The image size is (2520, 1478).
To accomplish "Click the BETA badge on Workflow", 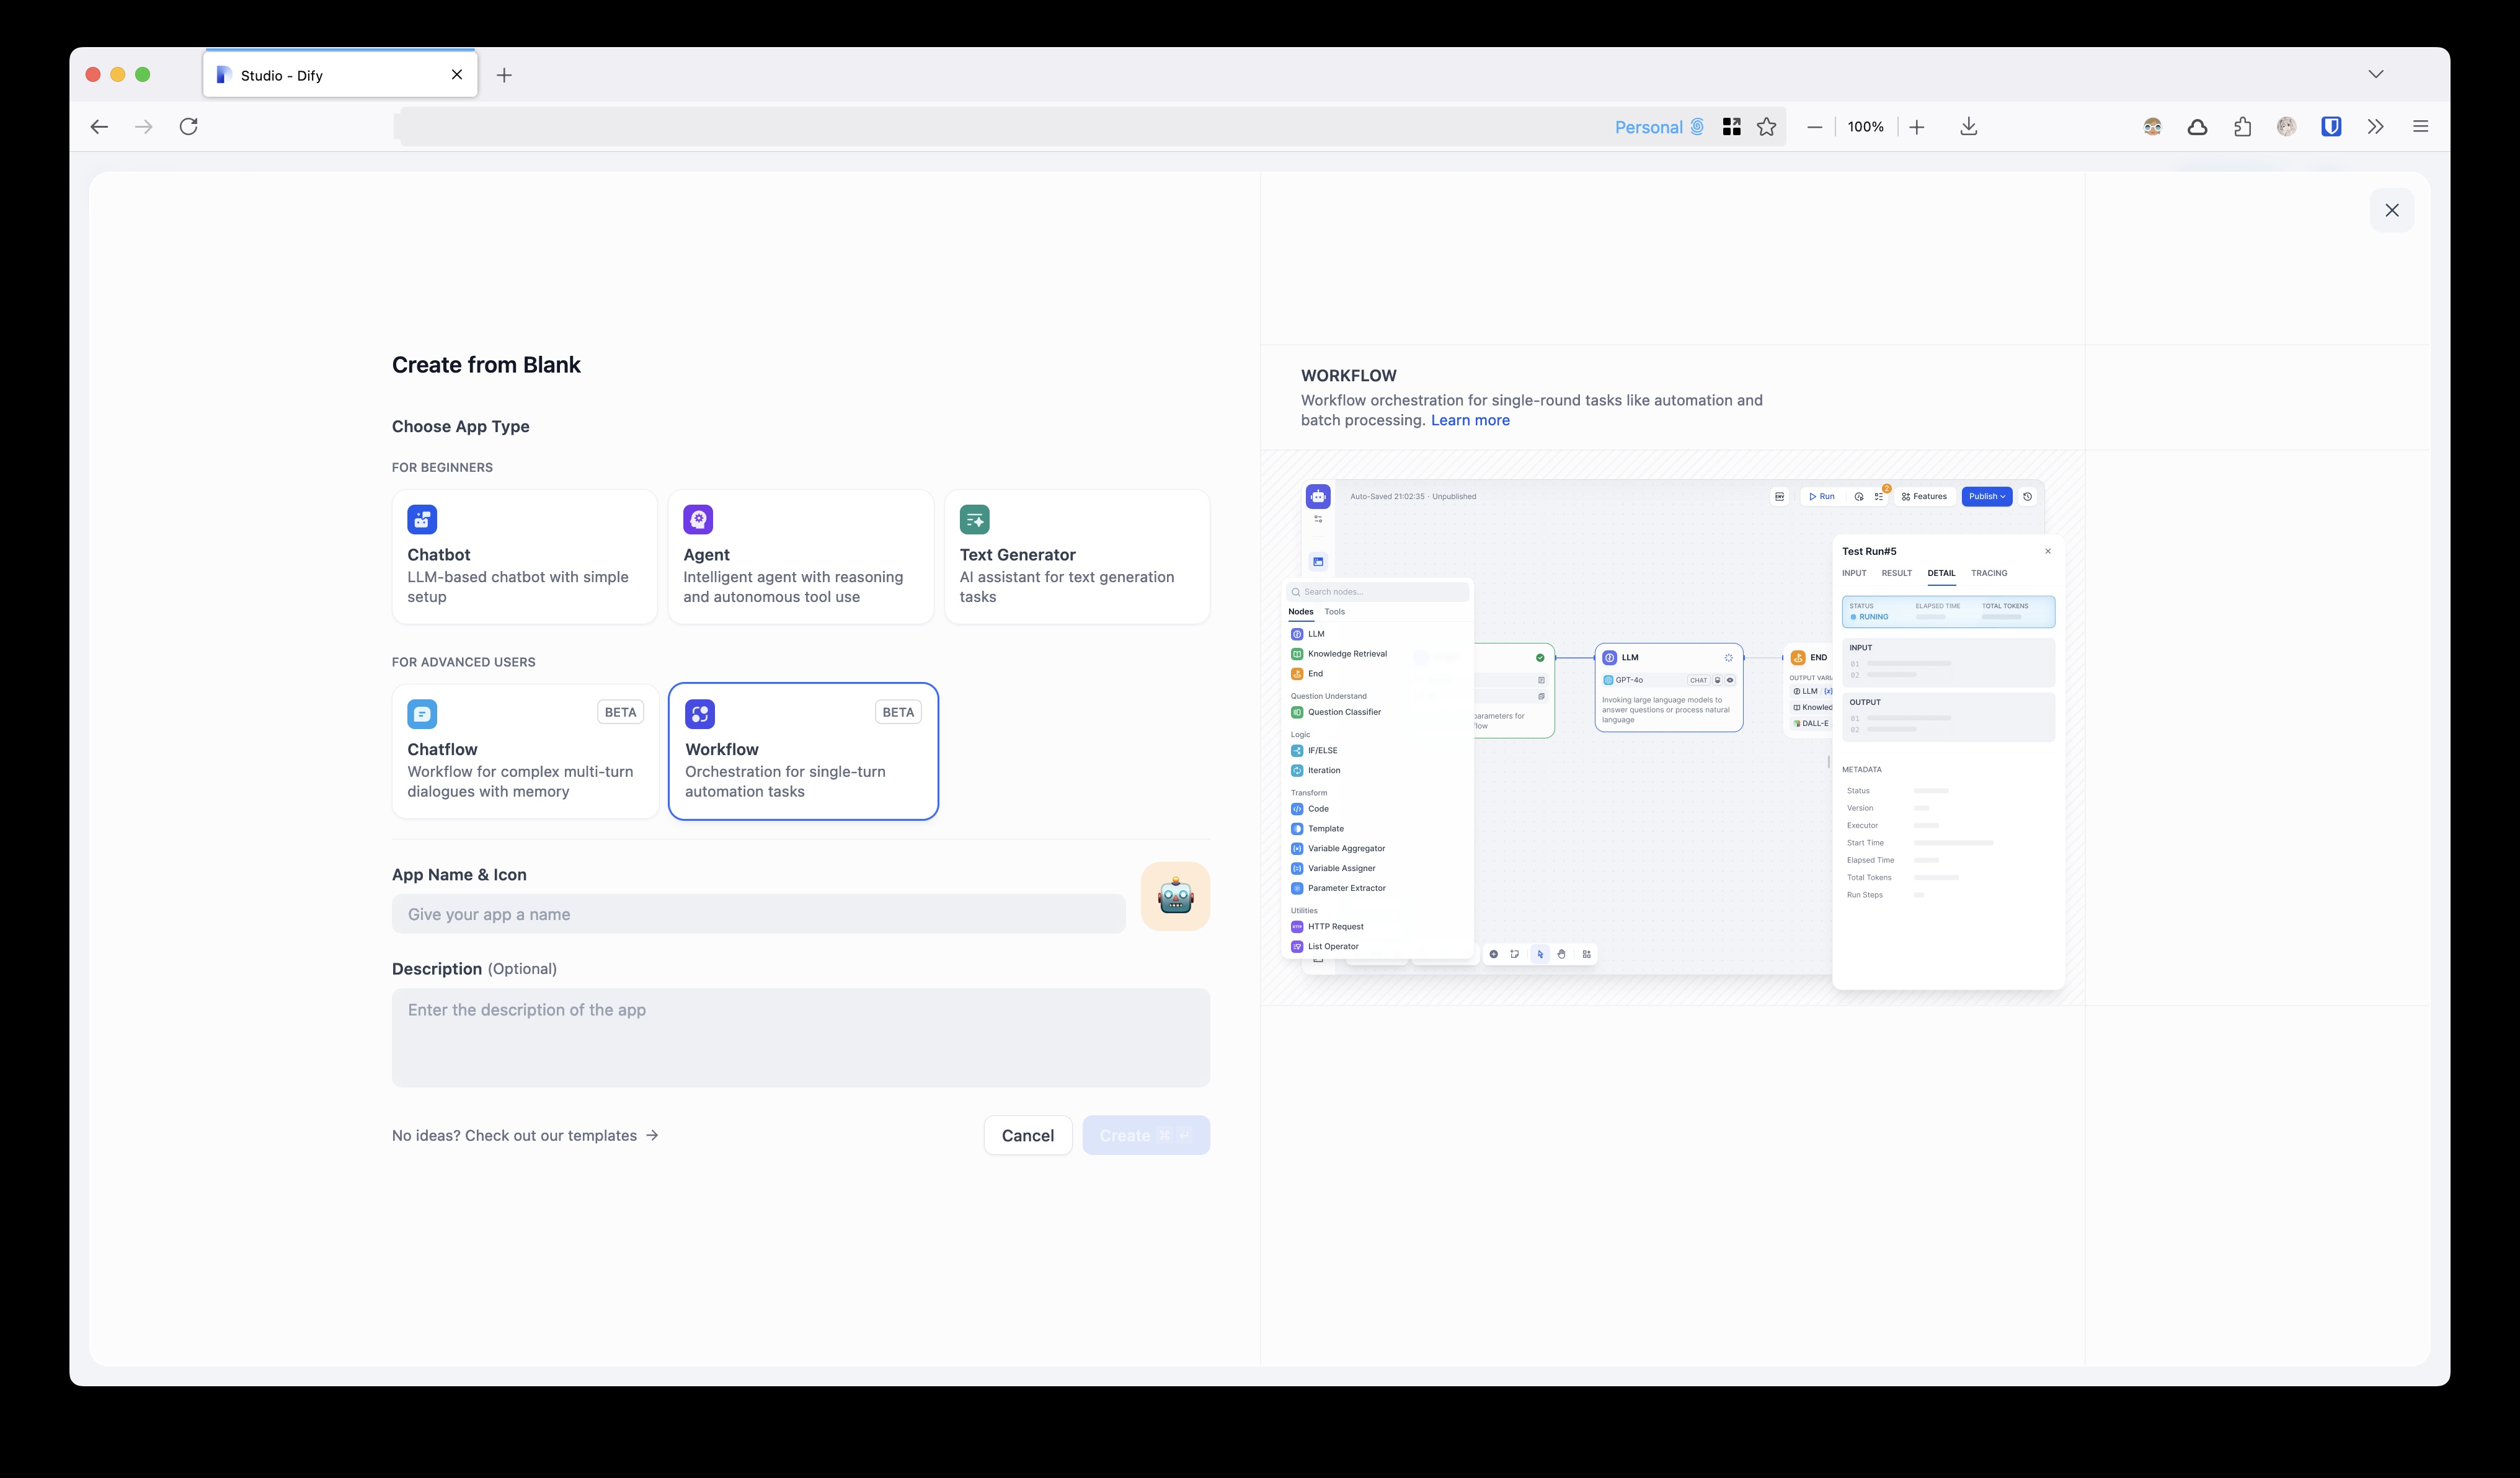I will [898, 712].
